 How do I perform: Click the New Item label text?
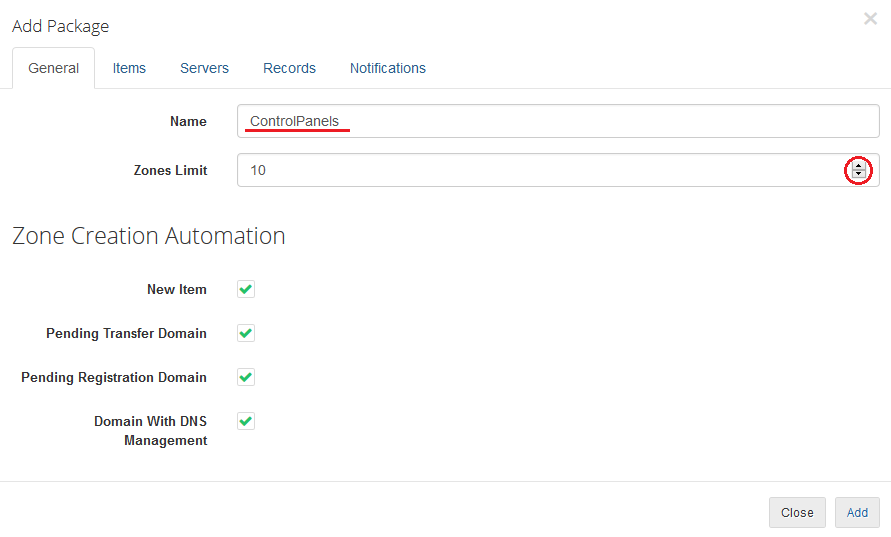(176, 289)
